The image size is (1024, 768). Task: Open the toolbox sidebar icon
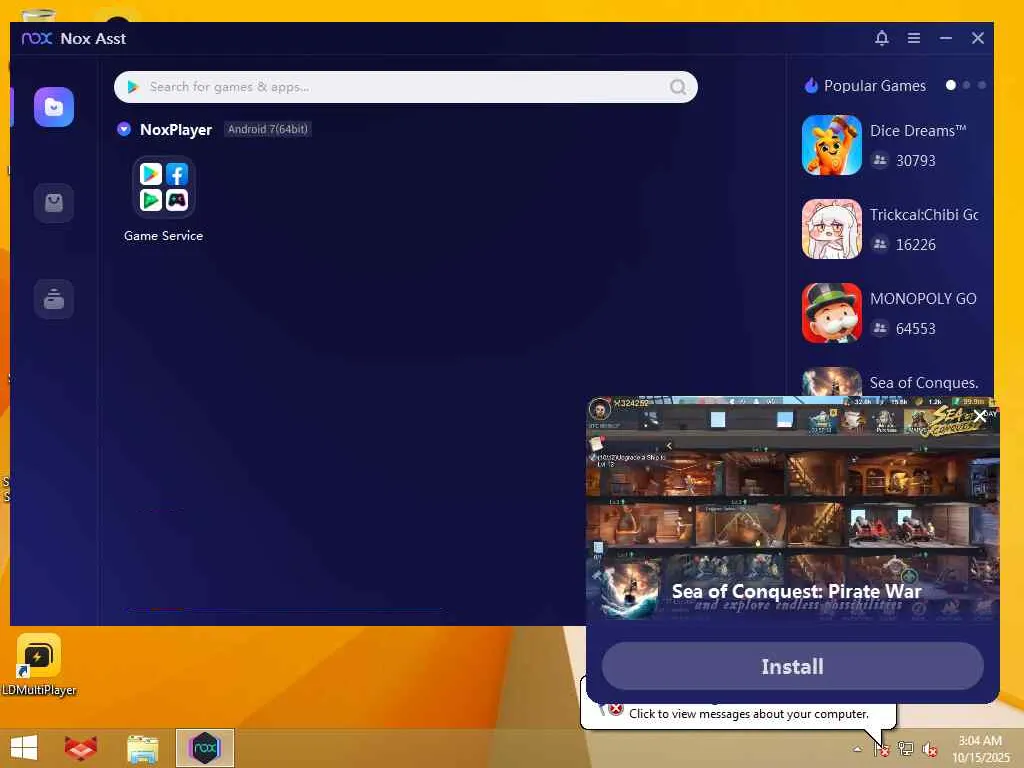[x=54, y=298]
